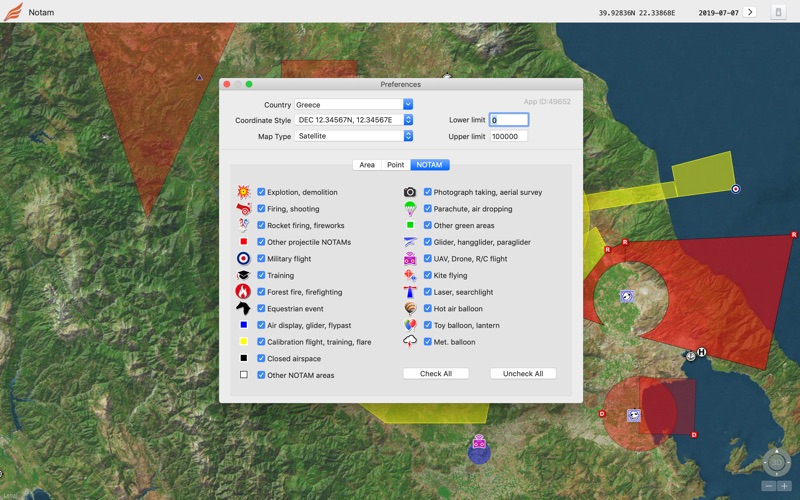Zoom in the map with the plus button
Image resolution: width=800 pixels, height=500 pixels.
point(784,486)
